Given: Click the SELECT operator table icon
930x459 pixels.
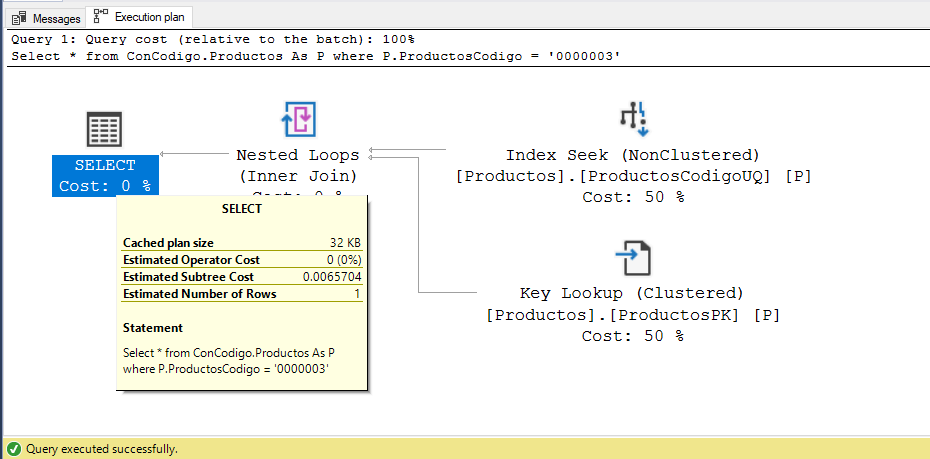Looking at the screenshot, I should [104, 129].
